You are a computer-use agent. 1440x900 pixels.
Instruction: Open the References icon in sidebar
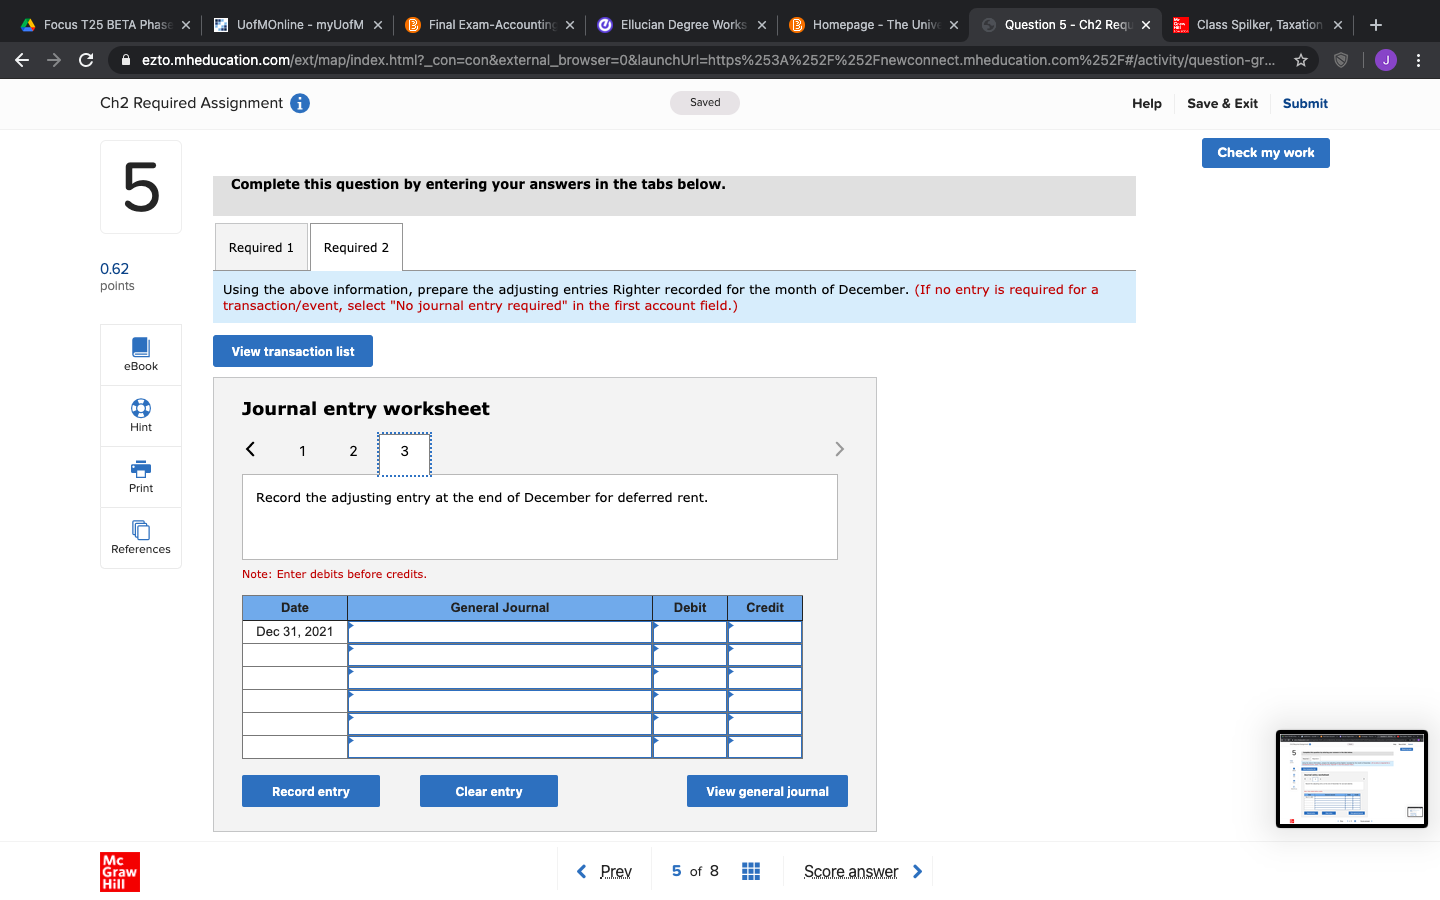click(141, 530)
